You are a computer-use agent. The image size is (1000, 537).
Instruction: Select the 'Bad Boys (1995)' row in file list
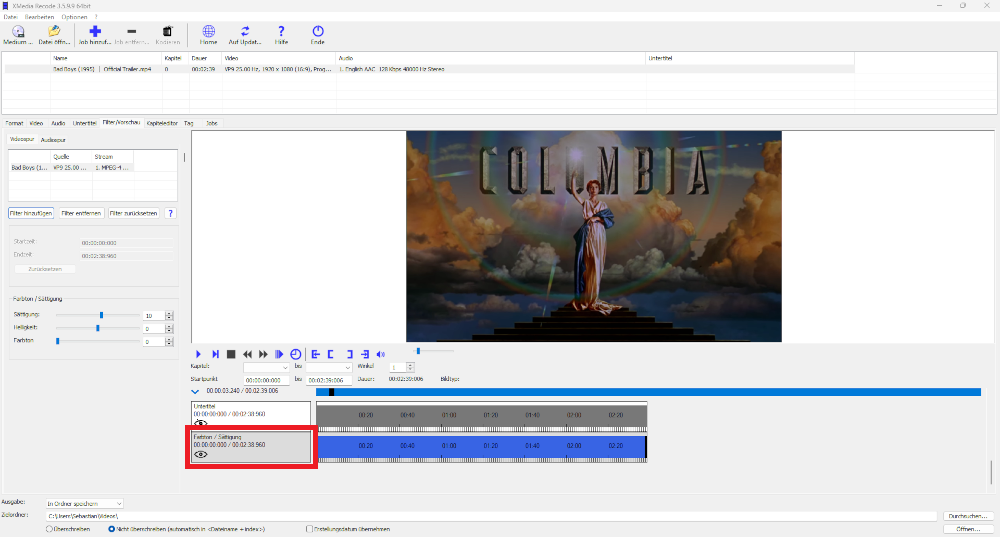(429, 69)
